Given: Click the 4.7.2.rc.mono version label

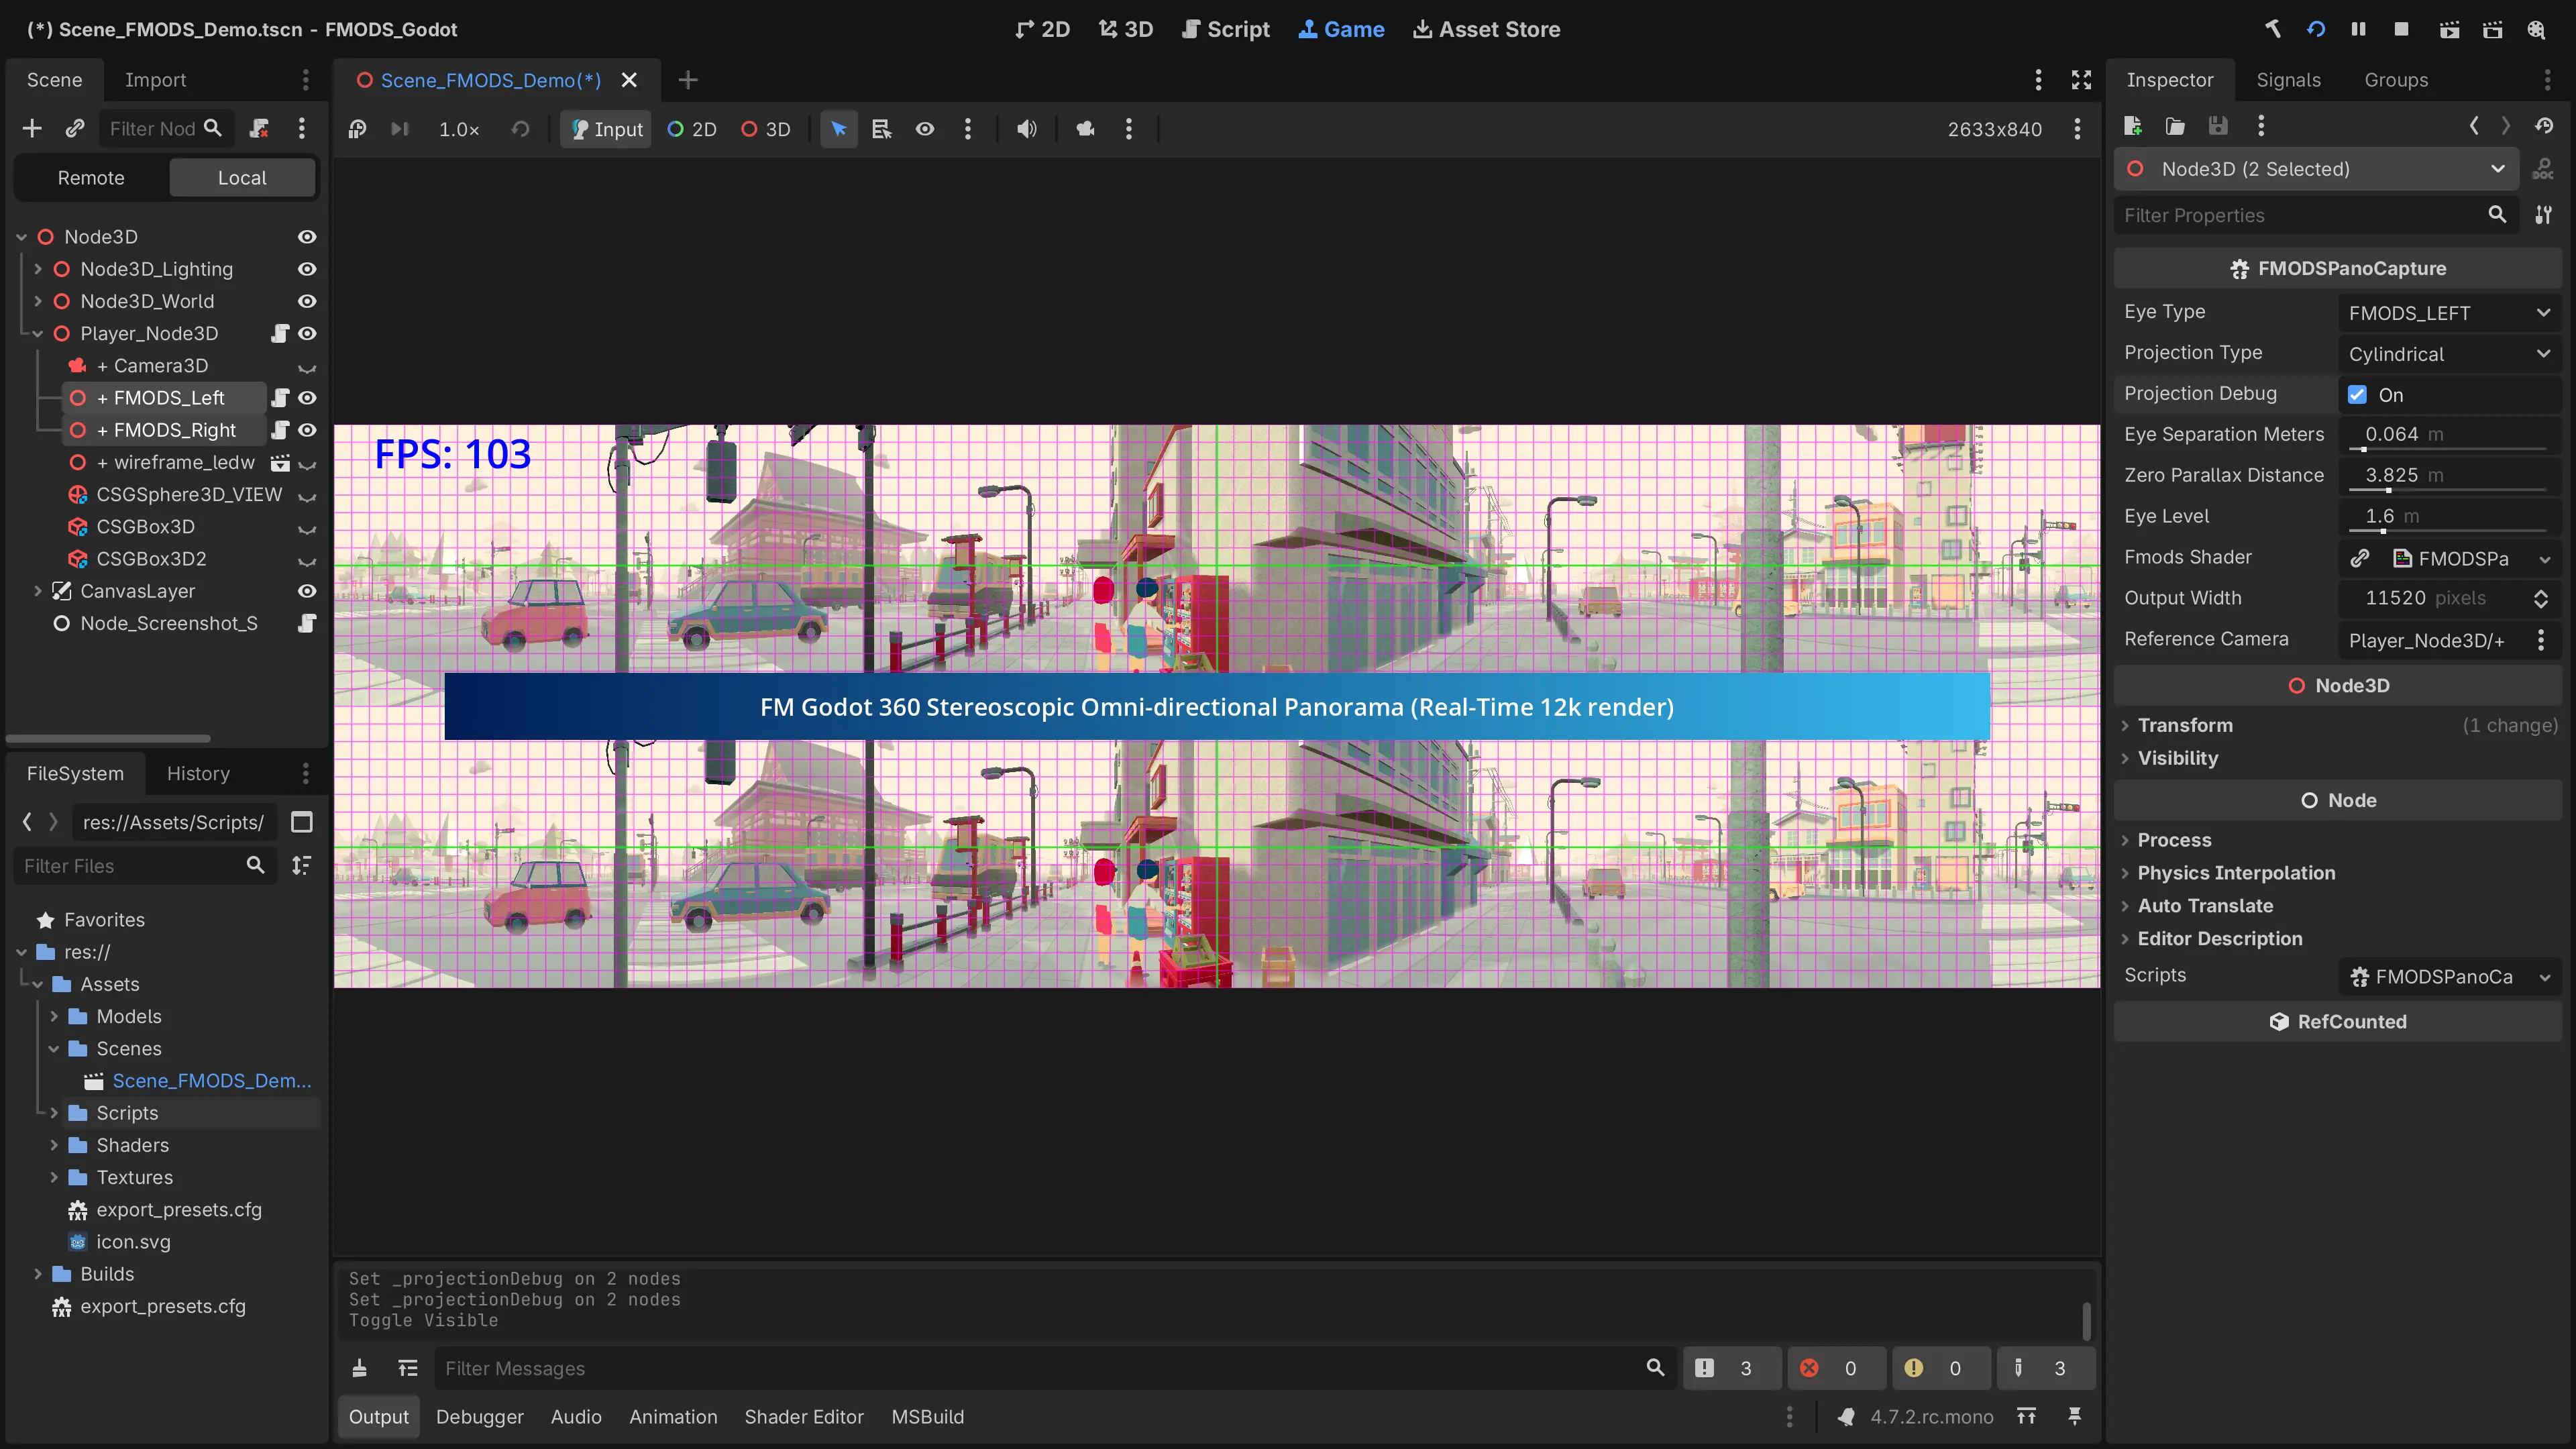Looking at the screenshot, I should pyautogui.click(x=1931, y=1416).
